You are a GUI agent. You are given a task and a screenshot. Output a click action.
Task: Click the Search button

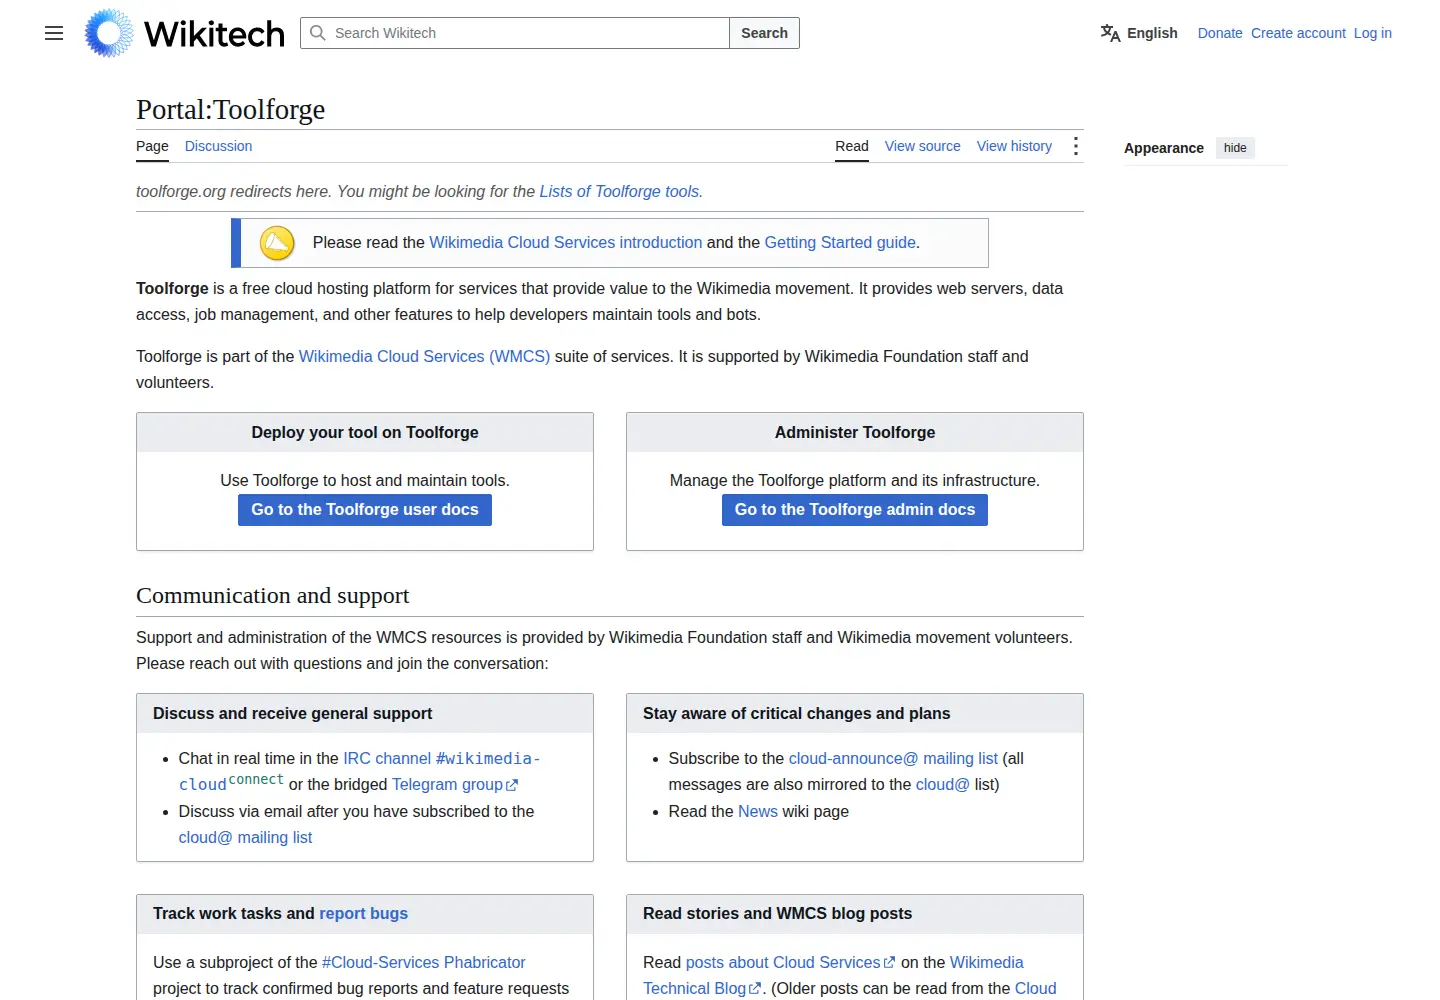pyautogui.click(x=764, y=33)
